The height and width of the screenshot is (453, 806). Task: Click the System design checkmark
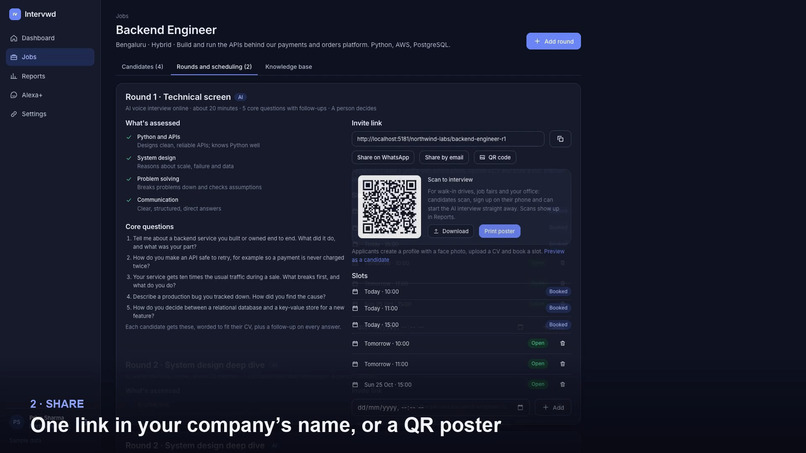(x=129, y=158)
